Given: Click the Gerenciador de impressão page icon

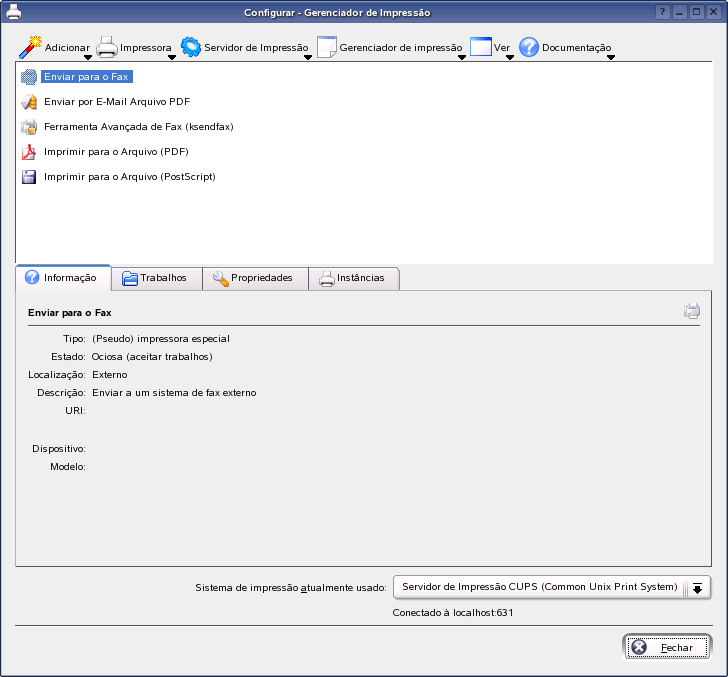Looking at the screenshot, I should (327, 47).
